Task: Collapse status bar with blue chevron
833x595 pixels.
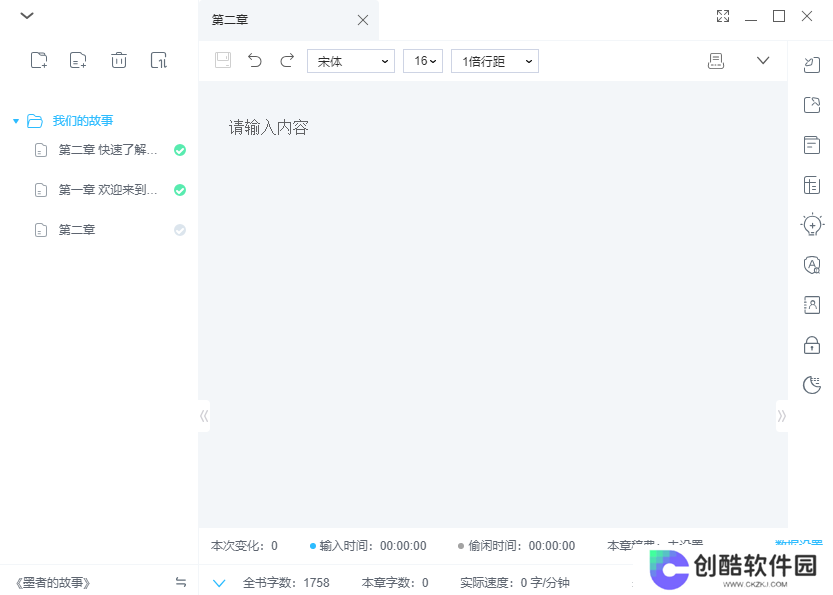Action: tap(219, 583)
